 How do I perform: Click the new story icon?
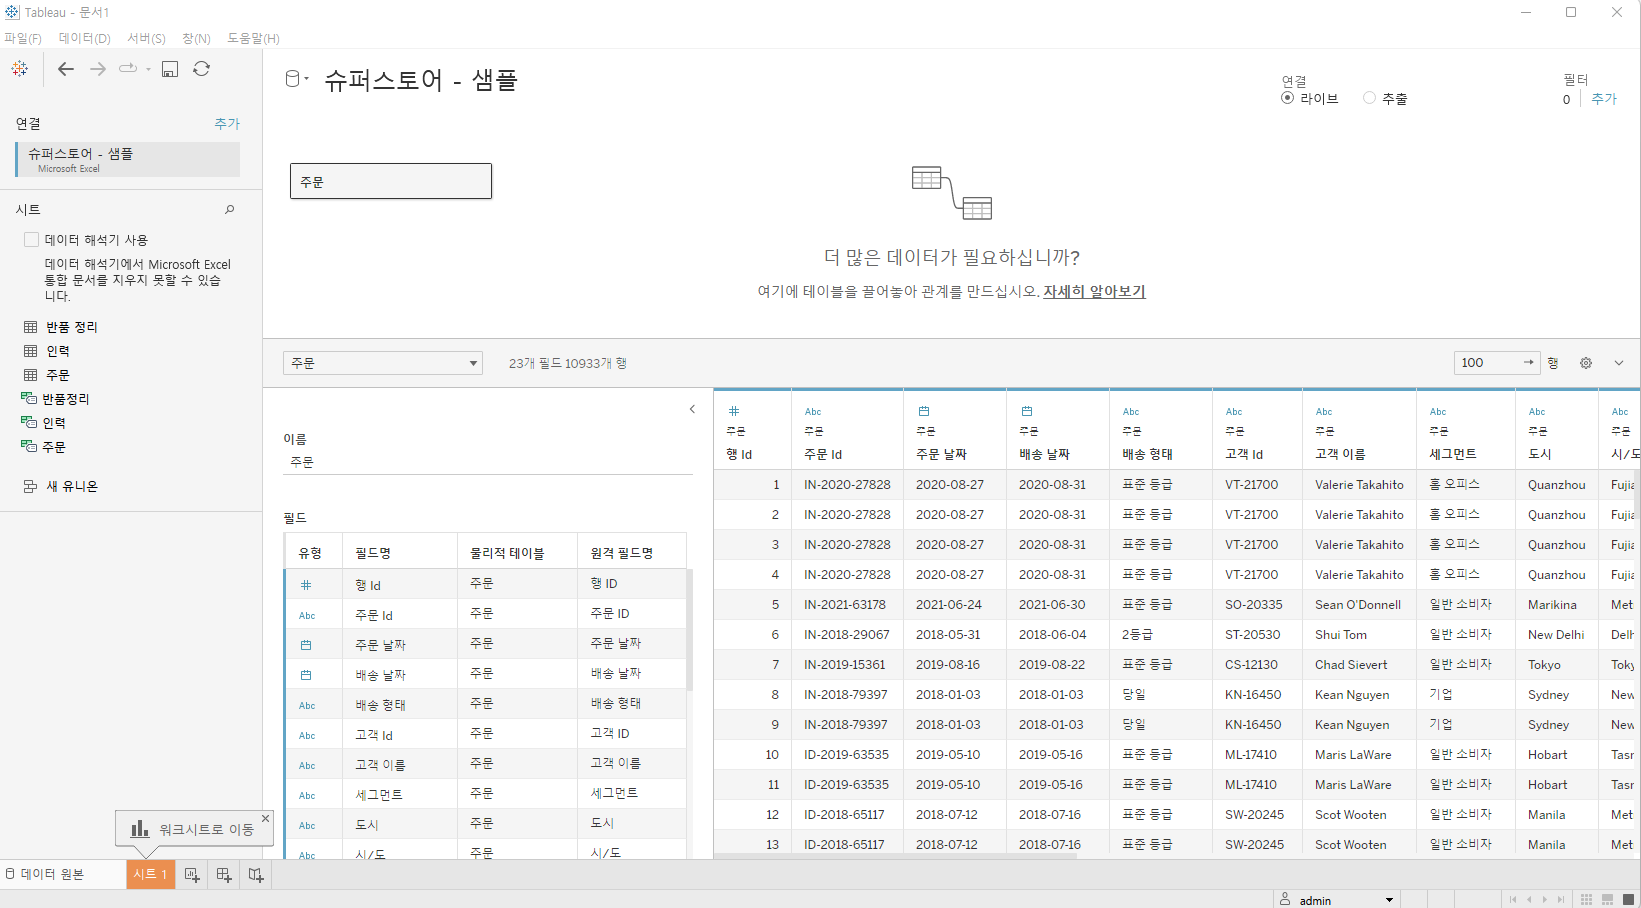pos(256,875)
